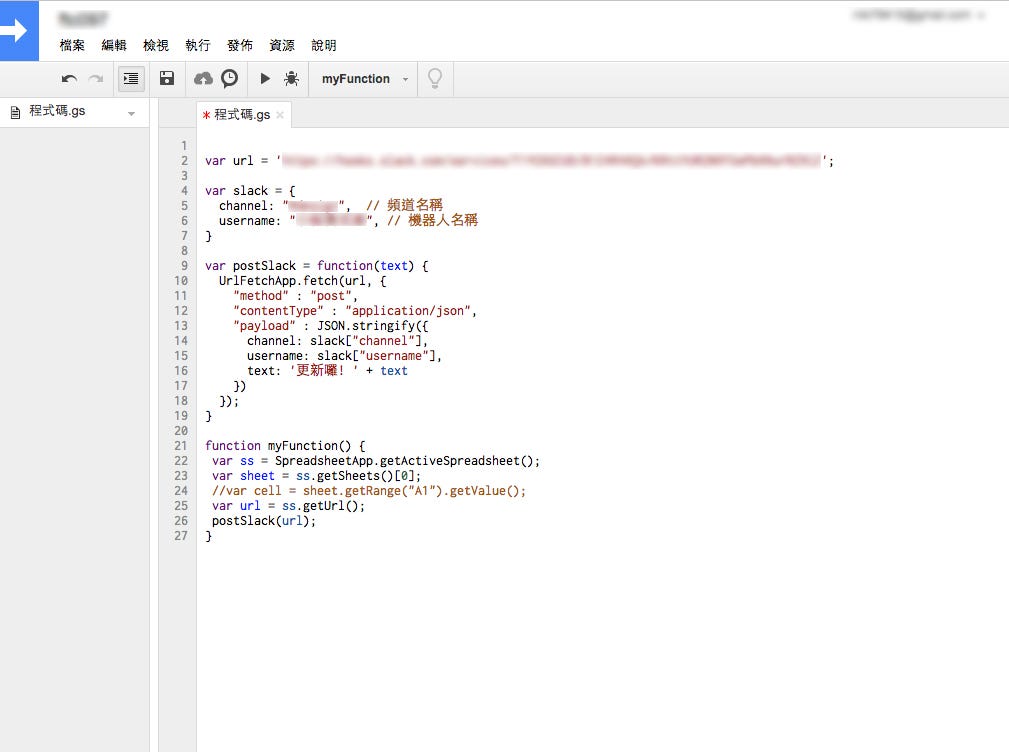Click line number 9 in the gutter
The height and width of the screenshot is (752, 1009).
pyautogui.click(x=184, y=266)
